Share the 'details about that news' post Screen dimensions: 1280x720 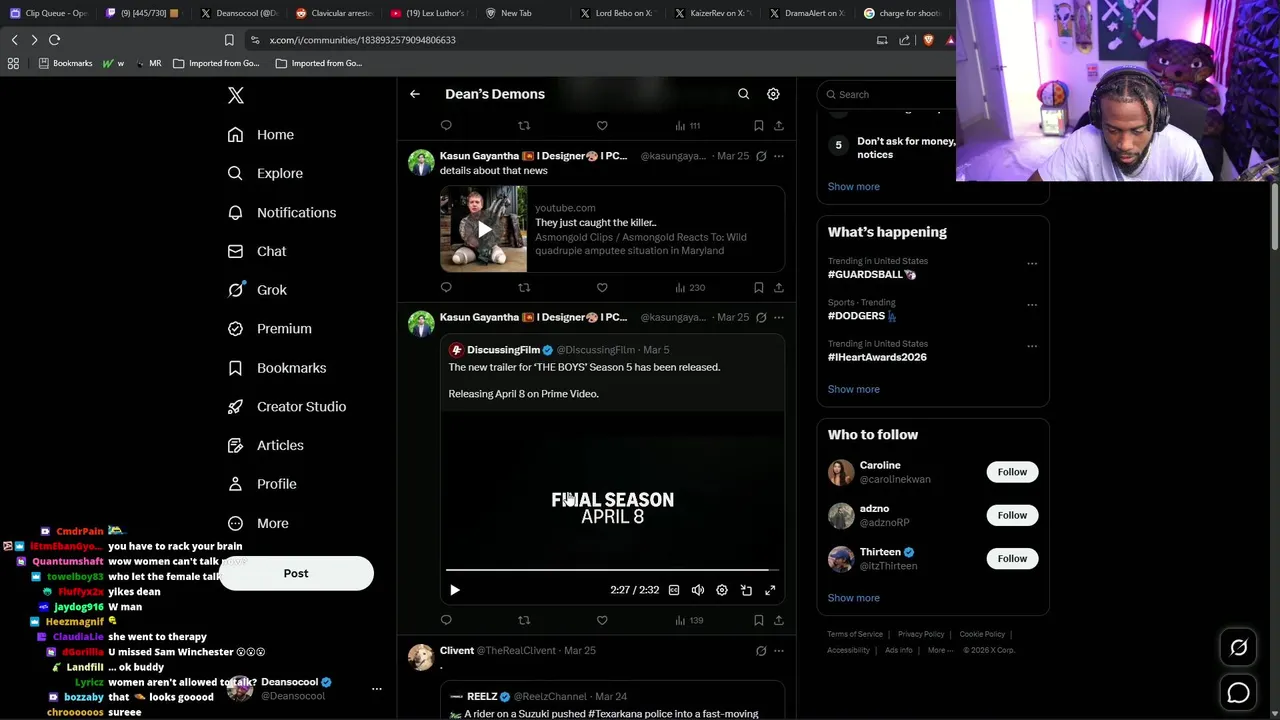[779, 287]
